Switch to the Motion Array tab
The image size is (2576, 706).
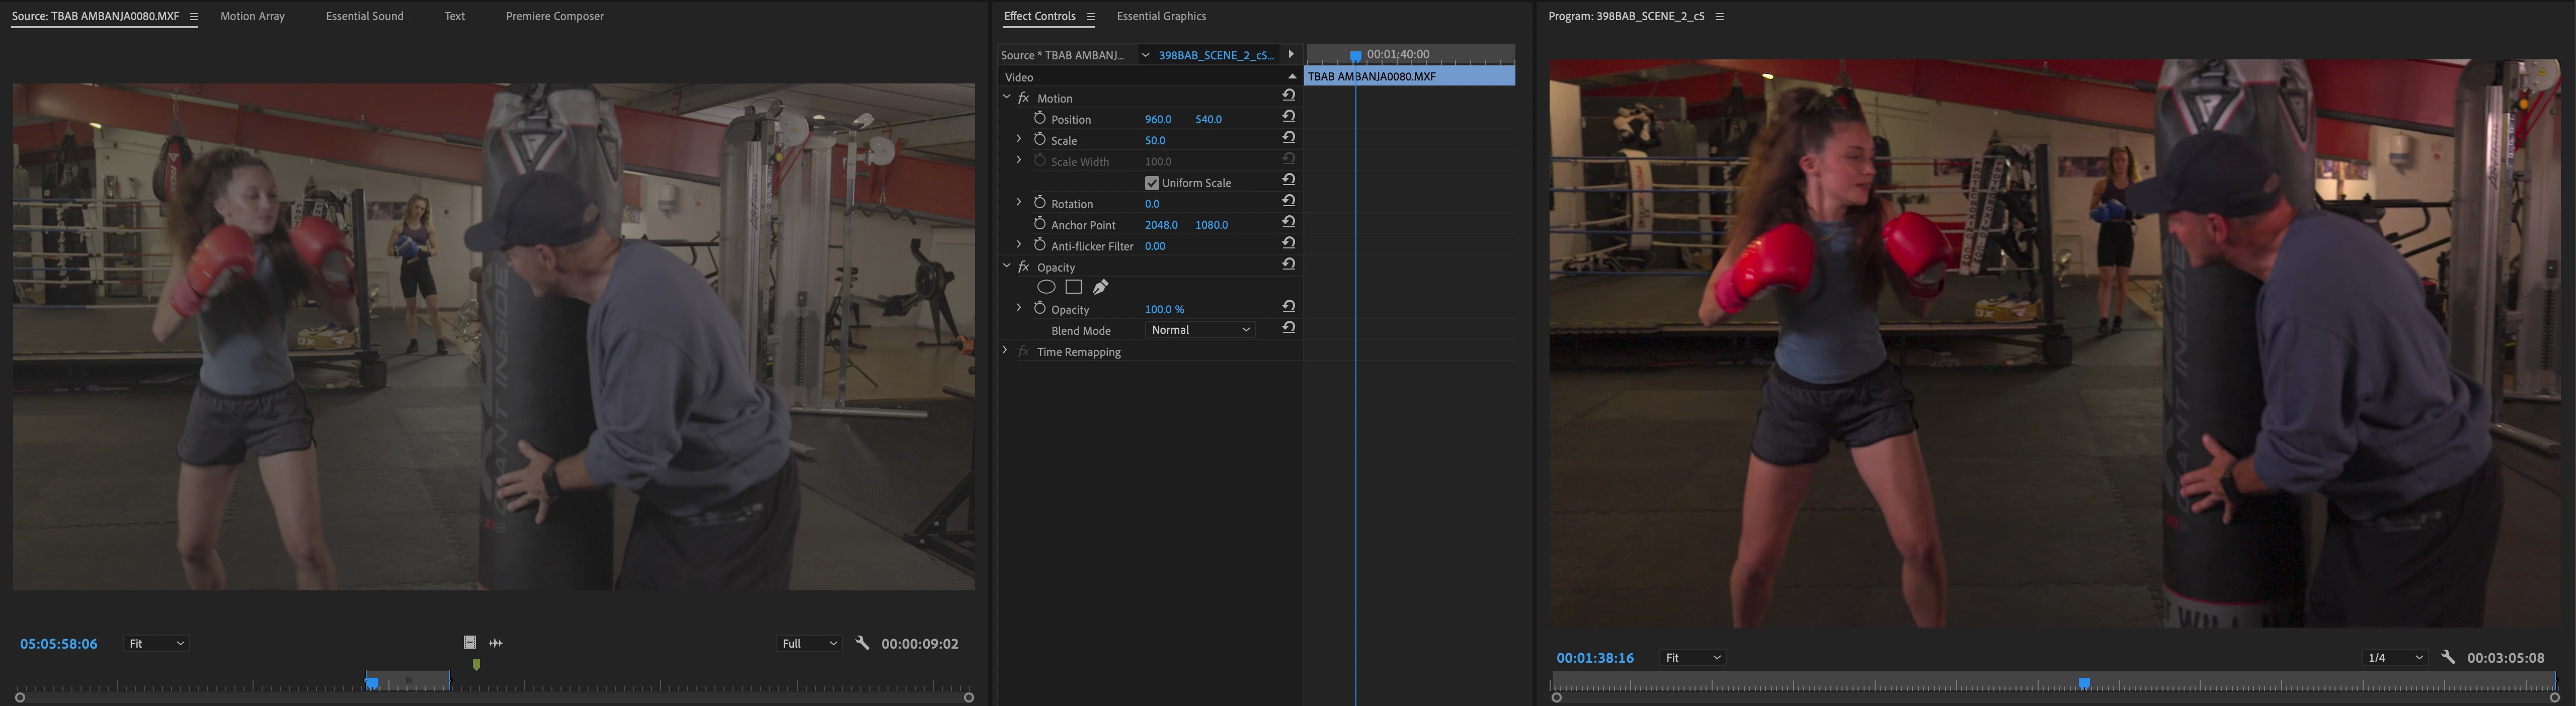click(x=252, y=16)
